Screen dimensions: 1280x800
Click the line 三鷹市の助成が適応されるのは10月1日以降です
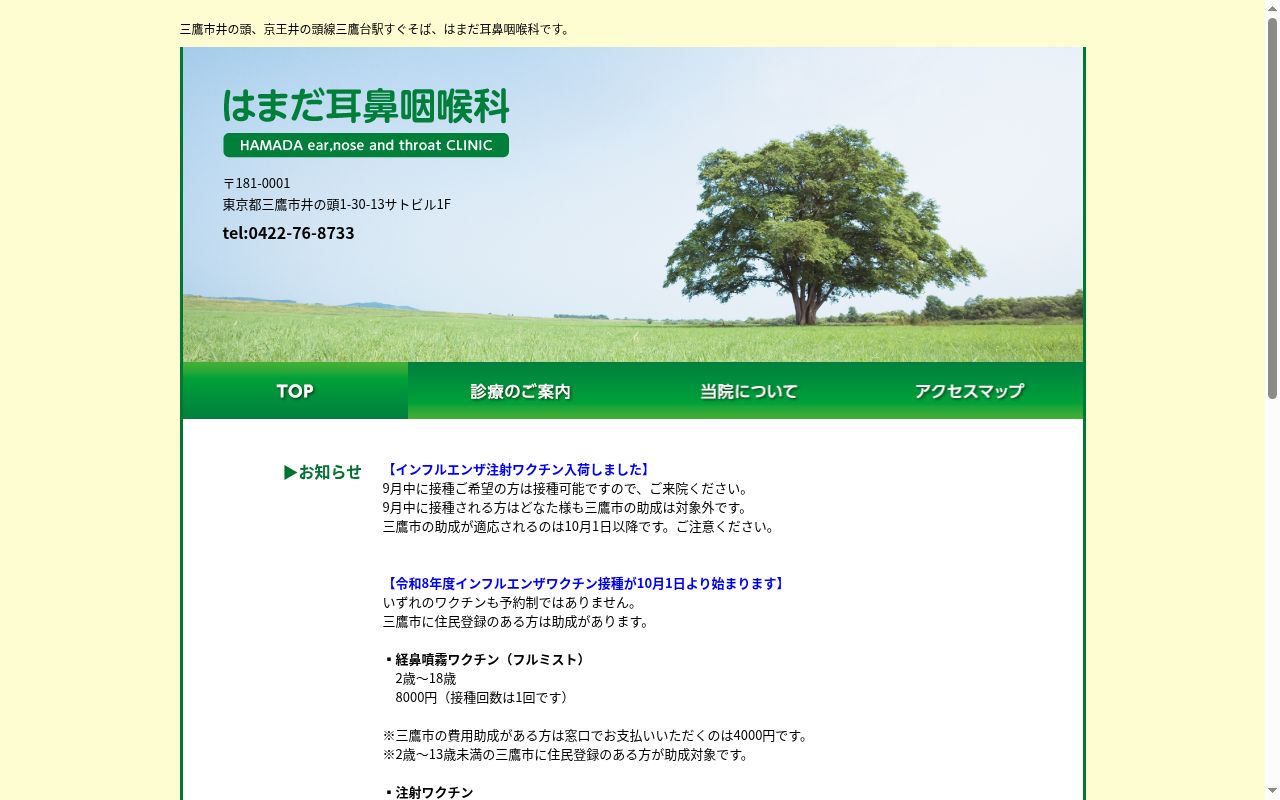[x=580, y=526]
